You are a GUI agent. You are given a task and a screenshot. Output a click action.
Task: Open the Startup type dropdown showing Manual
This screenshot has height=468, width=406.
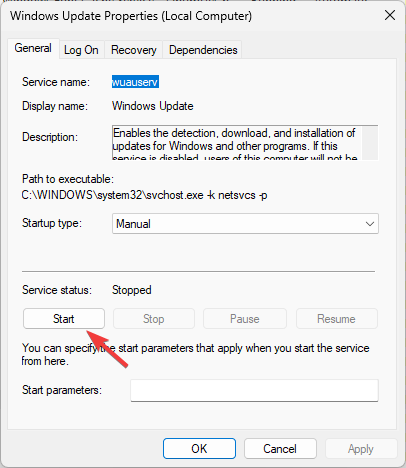pos(245,224)
